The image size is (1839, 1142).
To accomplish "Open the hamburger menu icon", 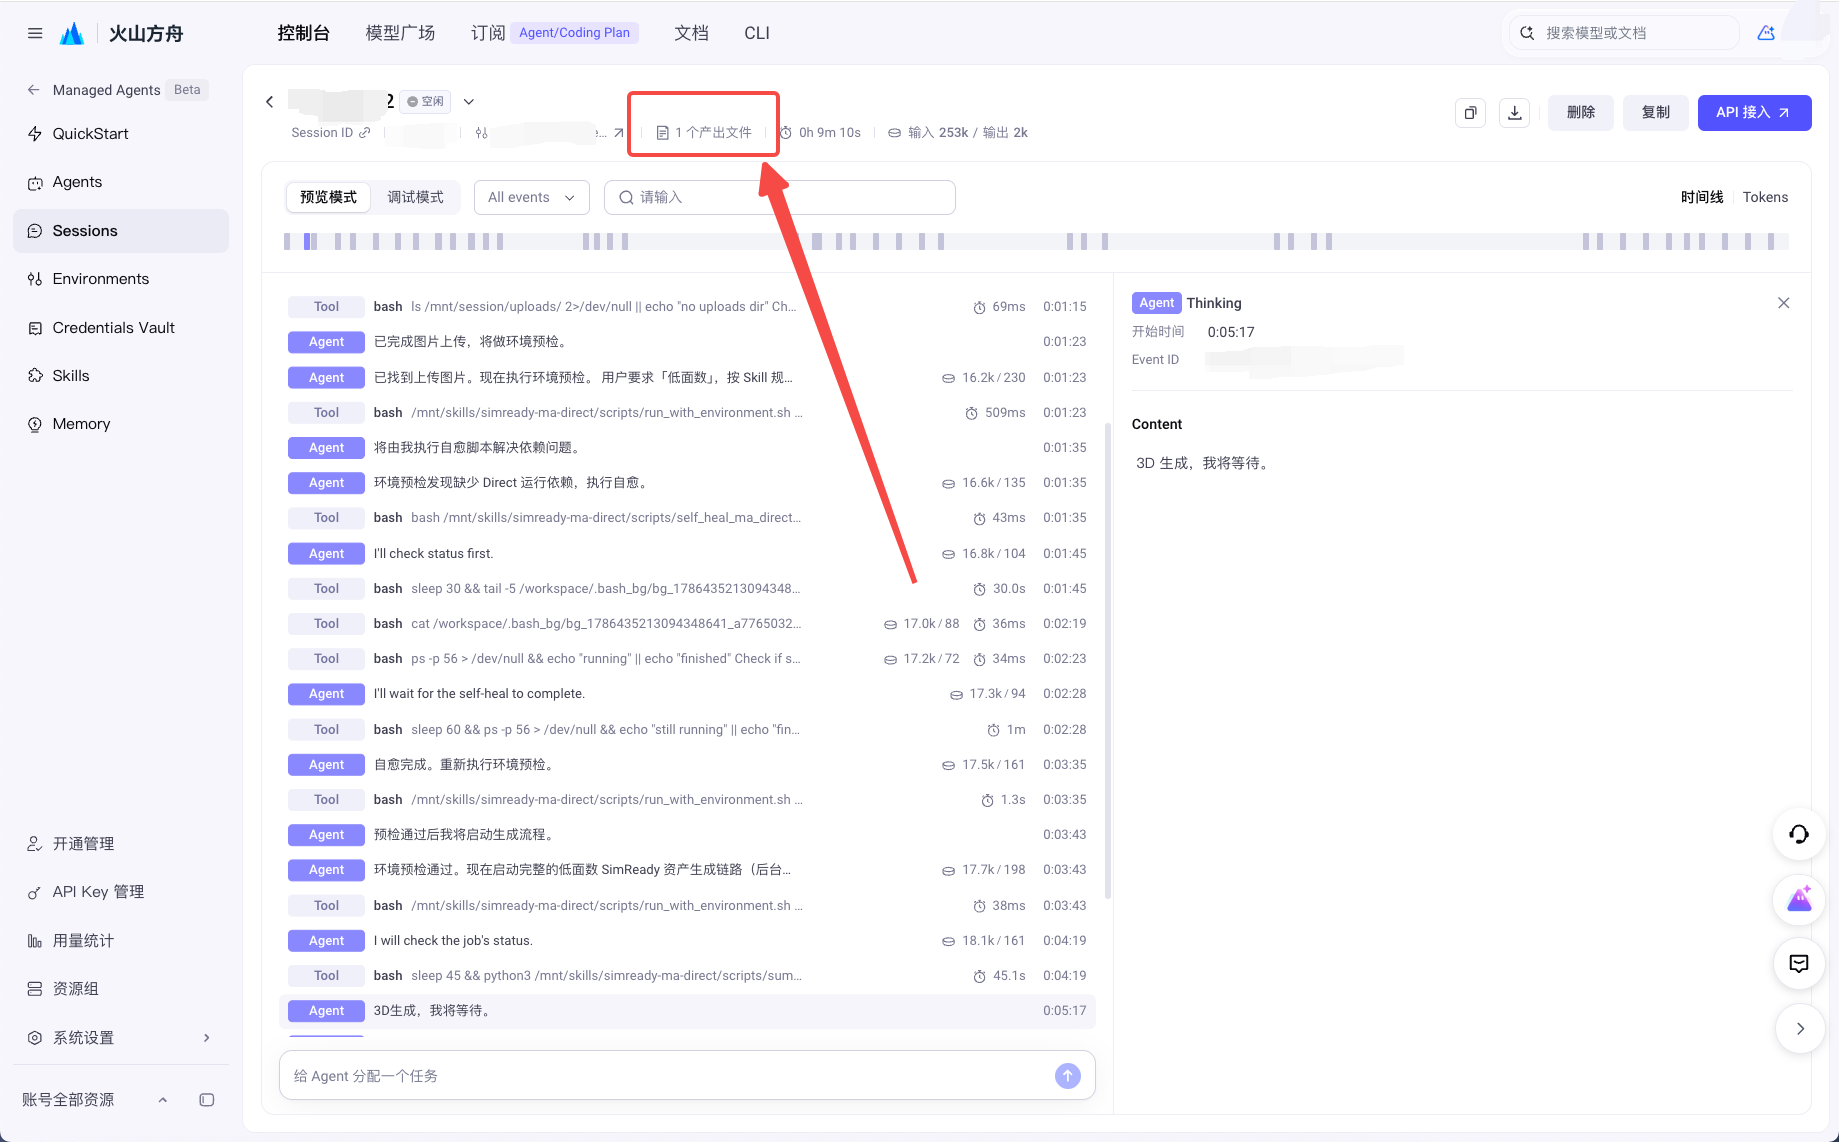I will [35, 33].
